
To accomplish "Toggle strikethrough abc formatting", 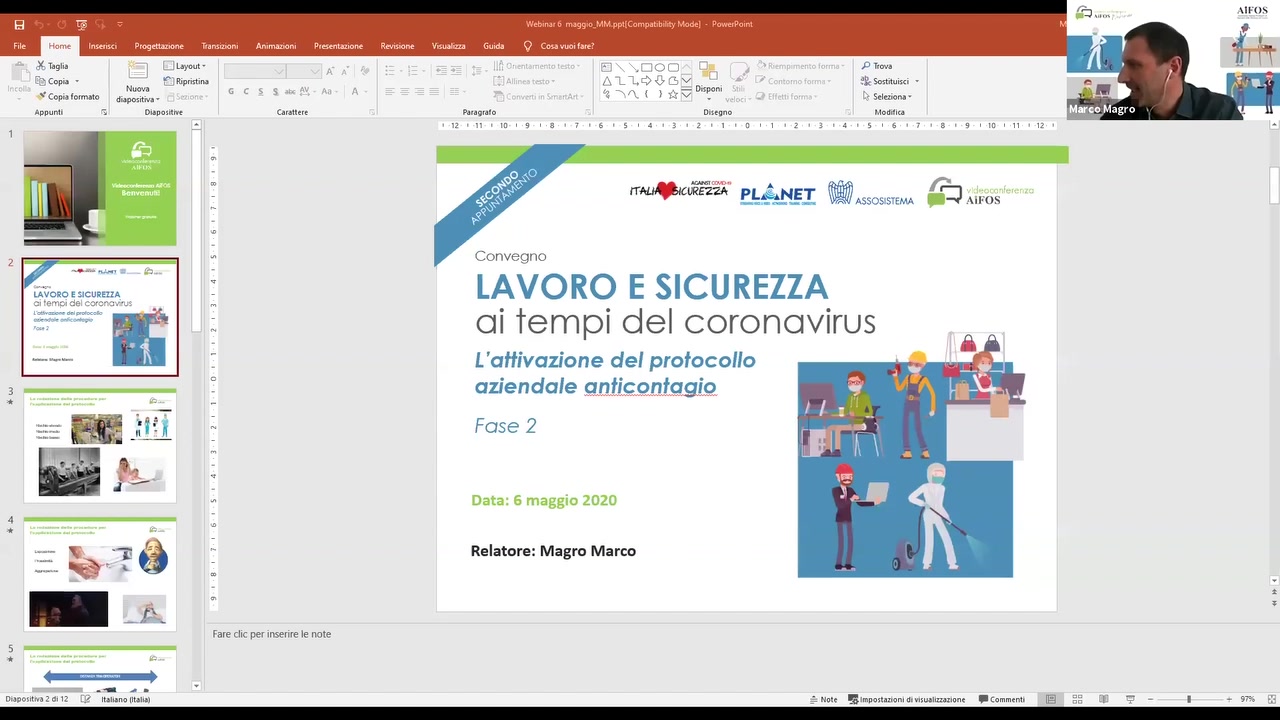I will (290, 92).
